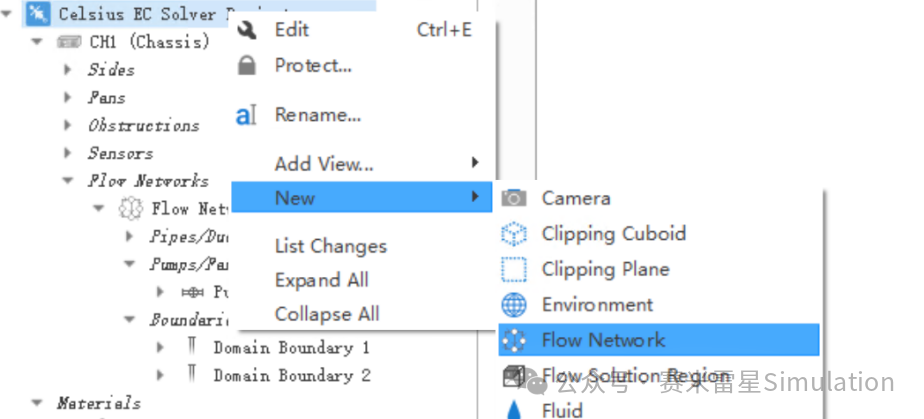Click the Environment globe icon
The width and height of the screenshot is (924, 419).
tap(514, 305)
